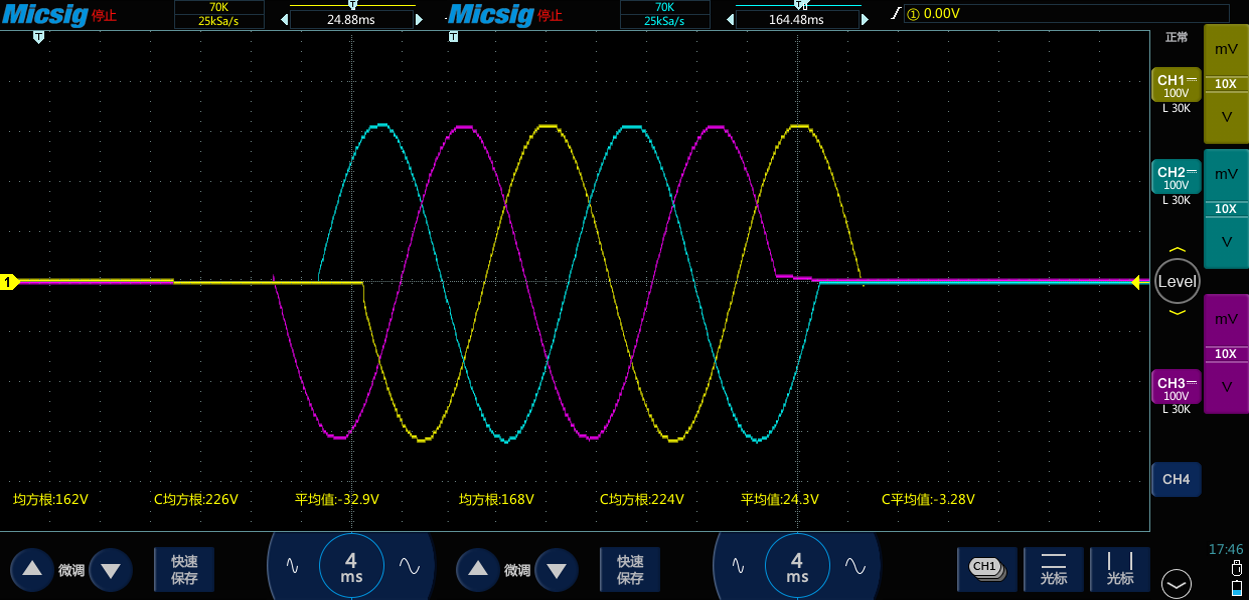Tap 快速保存 quick save below C均方根:224V
The image size is (1250, 600).
tap(630, 569)
